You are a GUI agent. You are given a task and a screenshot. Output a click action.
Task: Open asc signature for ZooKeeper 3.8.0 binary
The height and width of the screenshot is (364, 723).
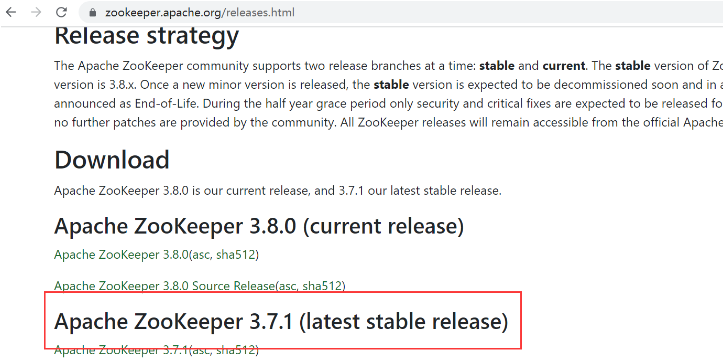click(201, 255)
